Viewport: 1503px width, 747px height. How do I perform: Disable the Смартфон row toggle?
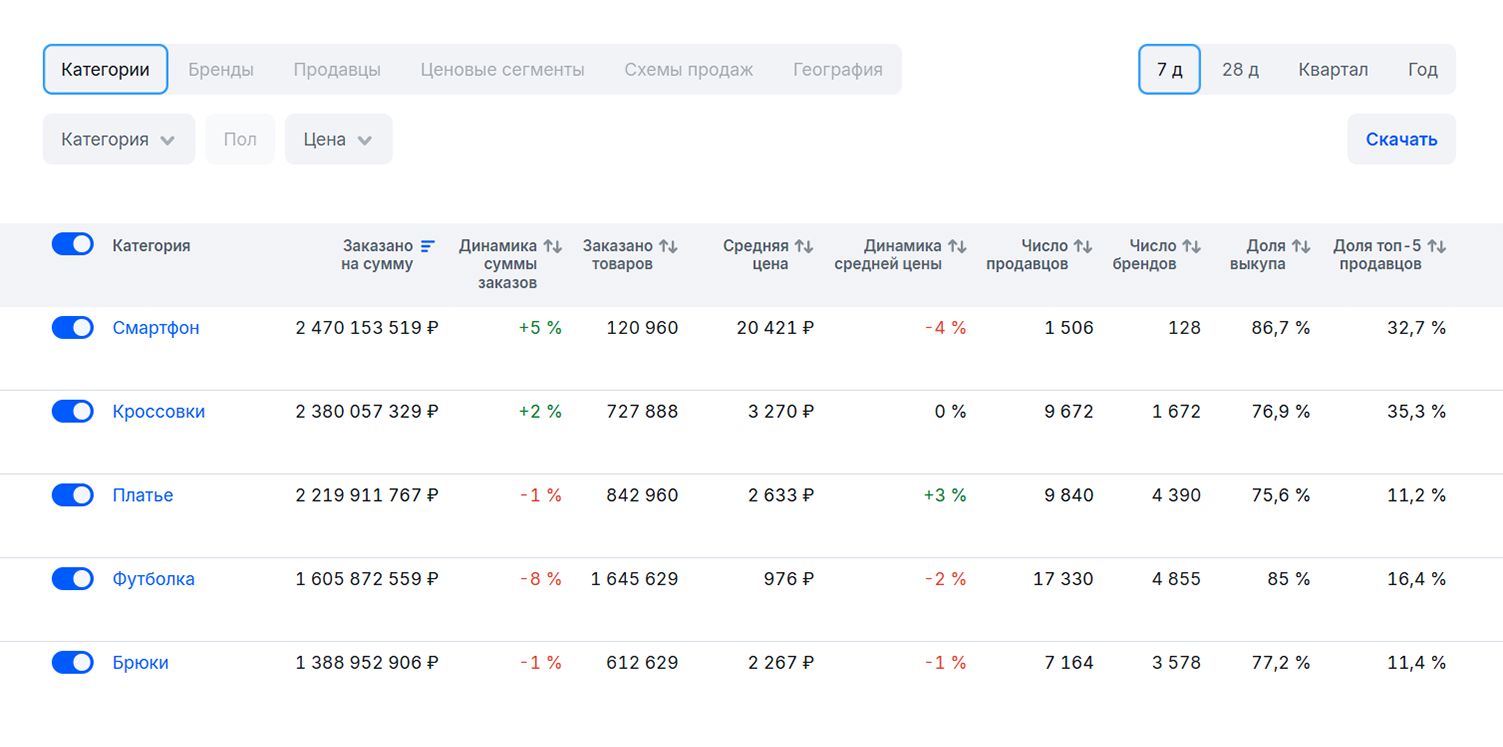pyautogui.click(x=73, y=328)
